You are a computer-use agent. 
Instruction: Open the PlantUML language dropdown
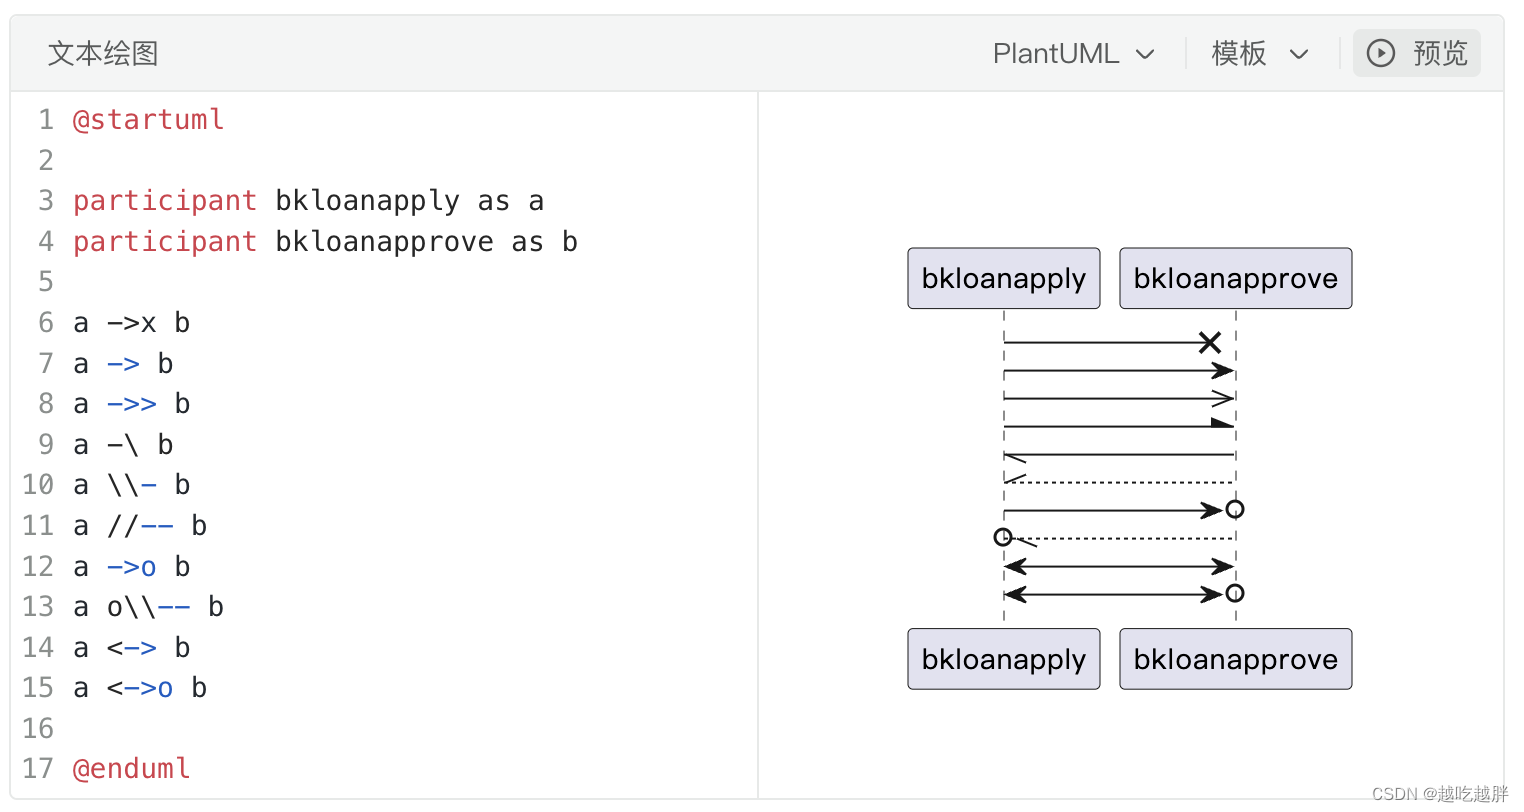coord(1072,54)
